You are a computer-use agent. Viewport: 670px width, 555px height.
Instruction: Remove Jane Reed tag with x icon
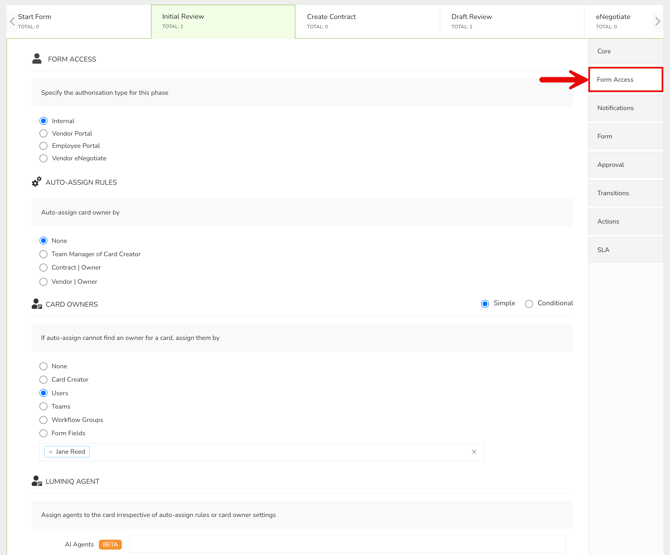(51, 452)
